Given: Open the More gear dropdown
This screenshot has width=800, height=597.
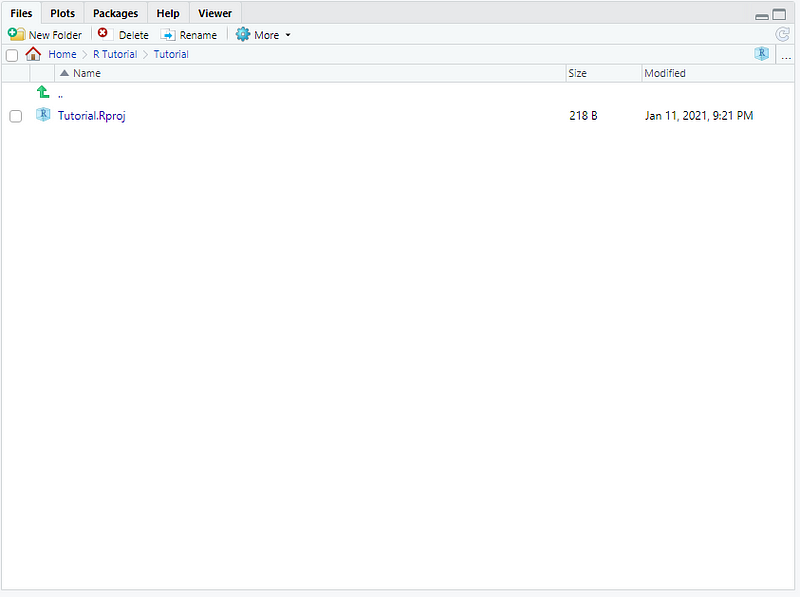Looking at the screenshot, I should pos(263,35).
